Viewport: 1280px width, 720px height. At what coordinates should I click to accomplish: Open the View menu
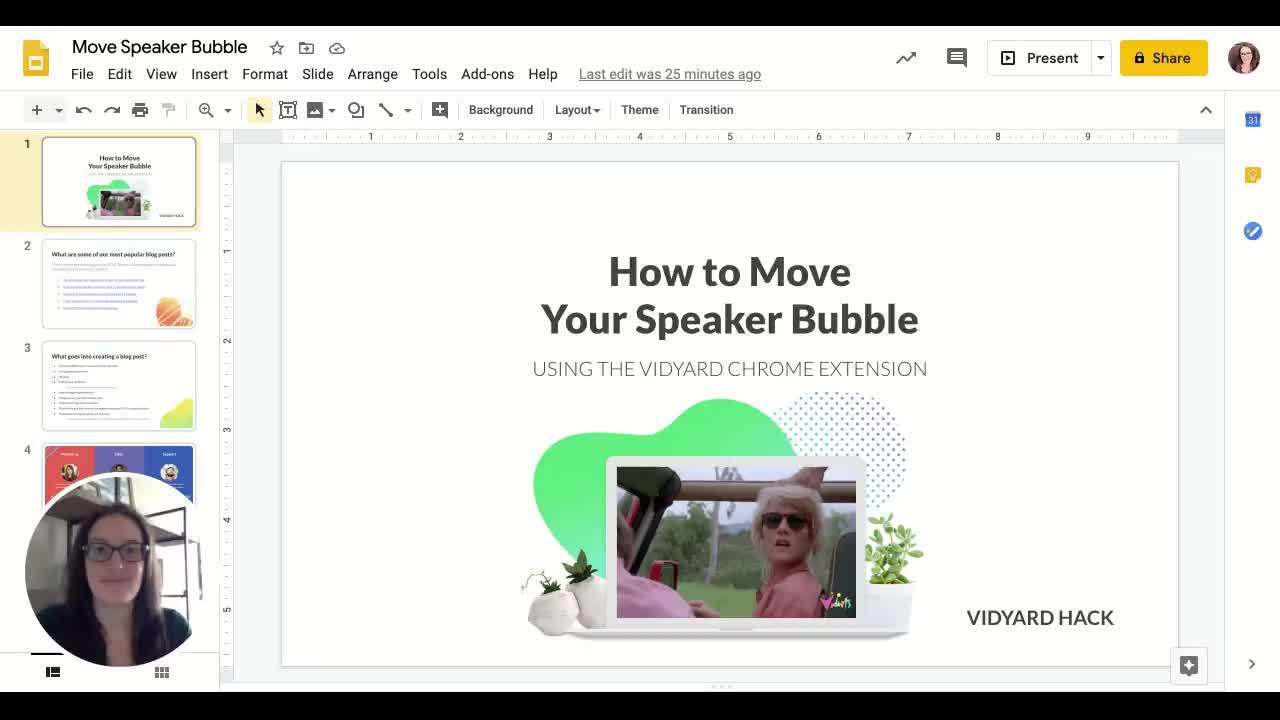(161, 74)
